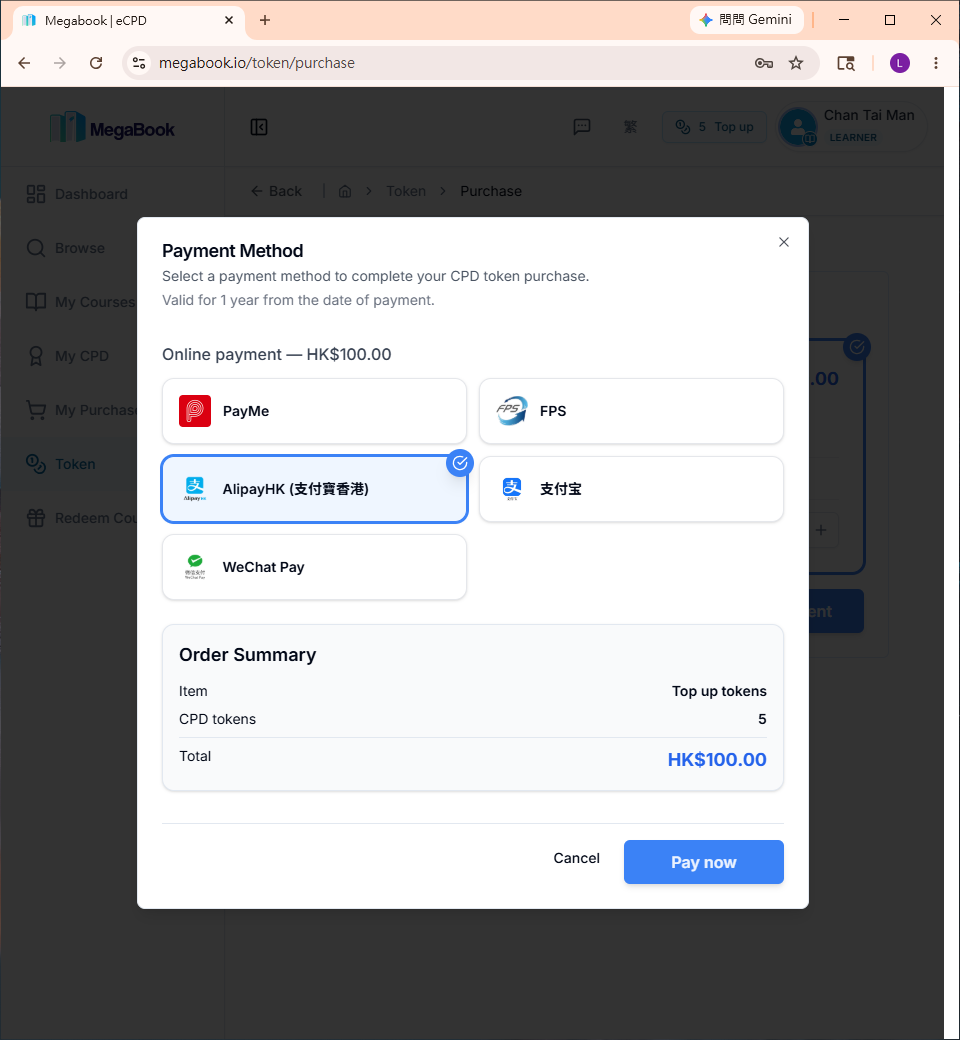
Task: Open Token sidebar item
Action: coord(60,464)
